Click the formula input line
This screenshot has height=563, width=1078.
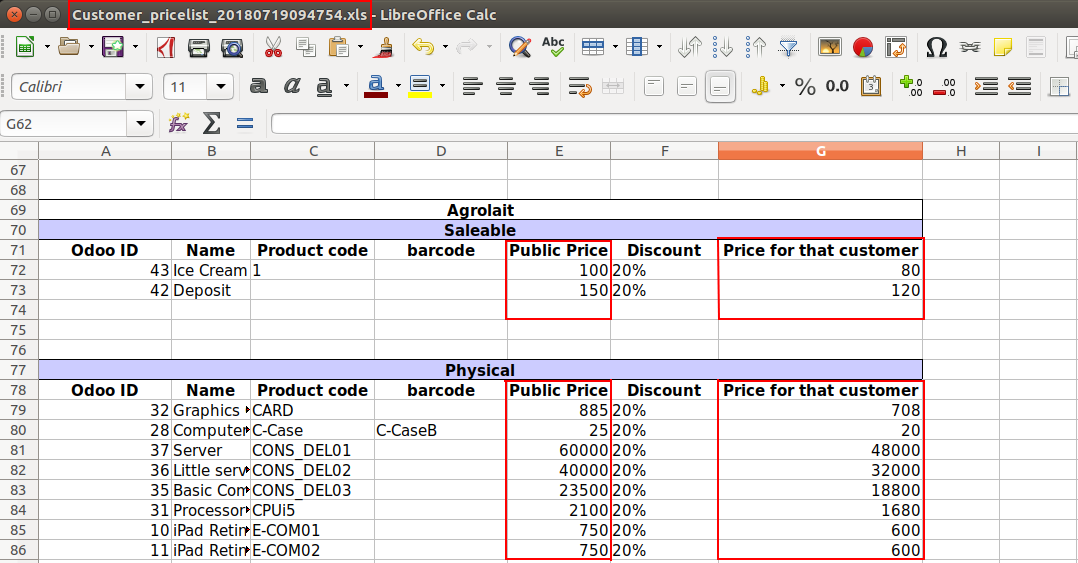pos(670,124)
